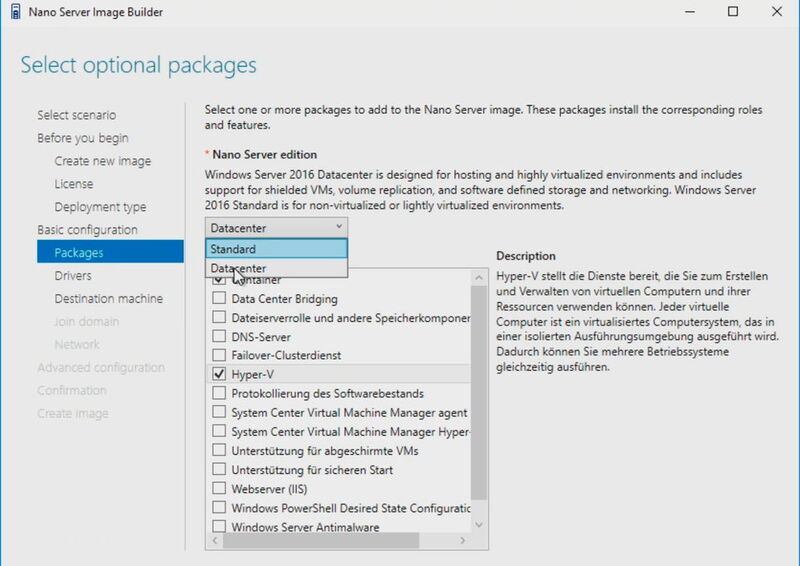The image size is (800, 566).
Task: Go to Deployment type step
Action: click(x=100, y=207)
